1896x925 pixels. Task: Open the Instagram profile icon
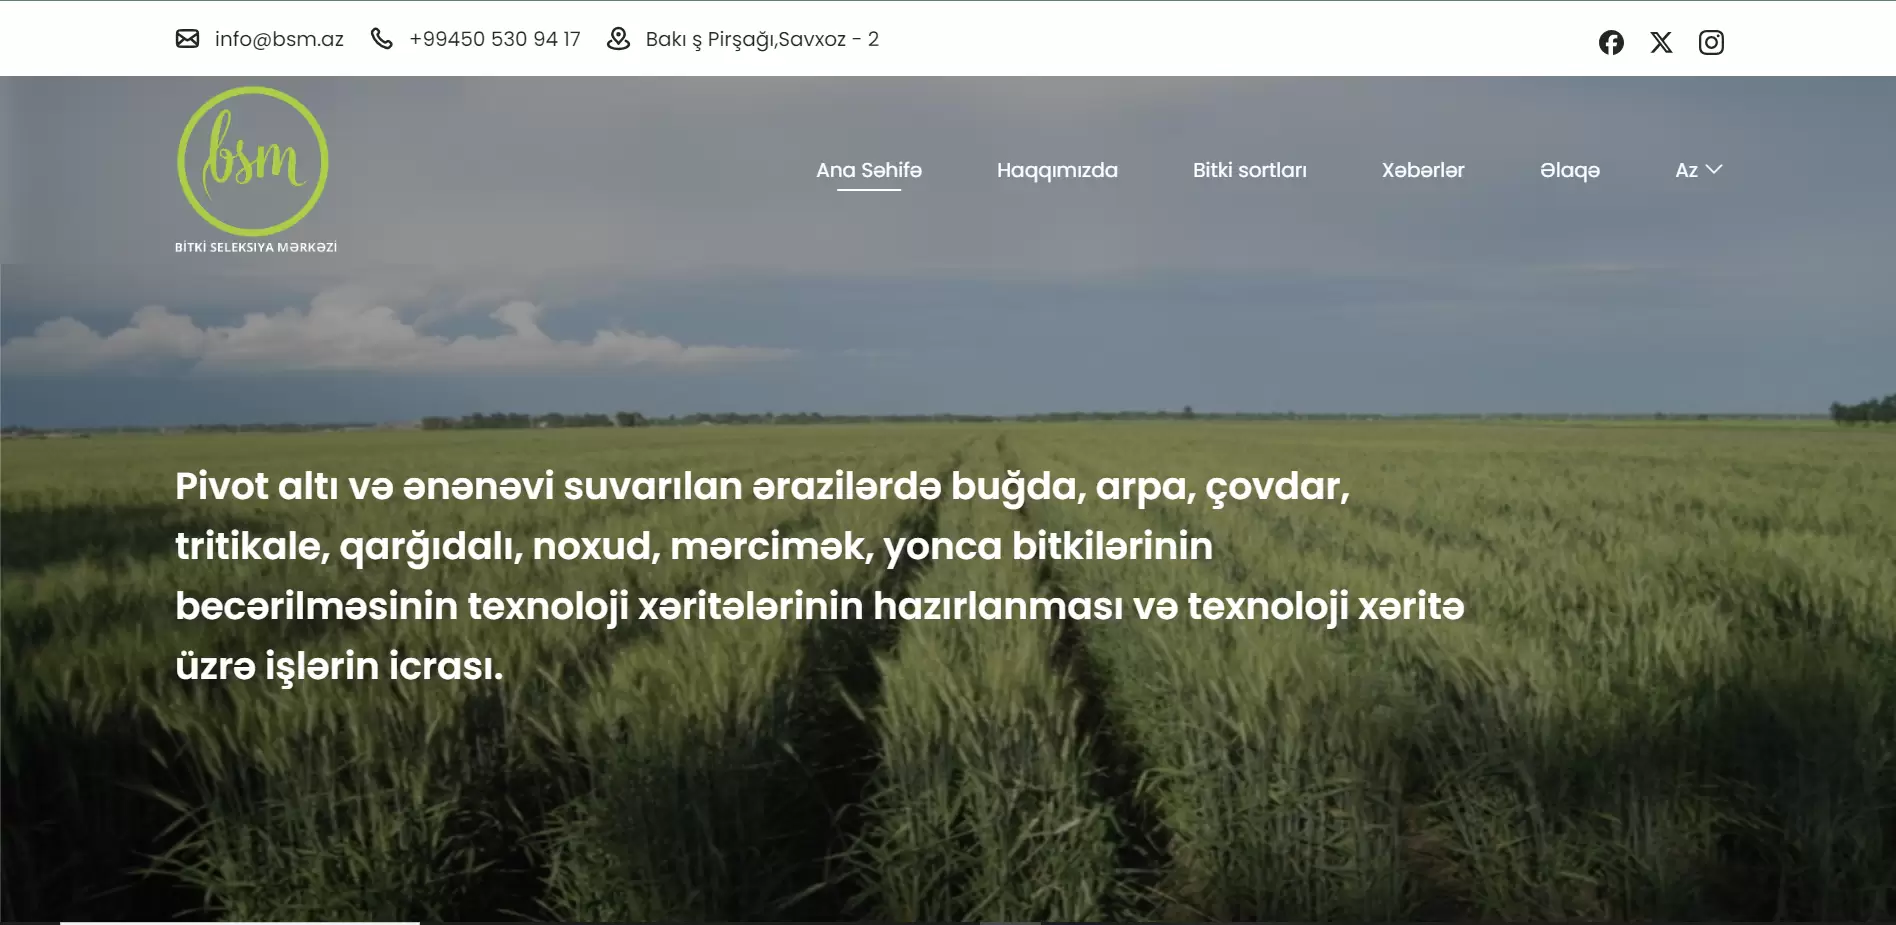point(1711,42)
